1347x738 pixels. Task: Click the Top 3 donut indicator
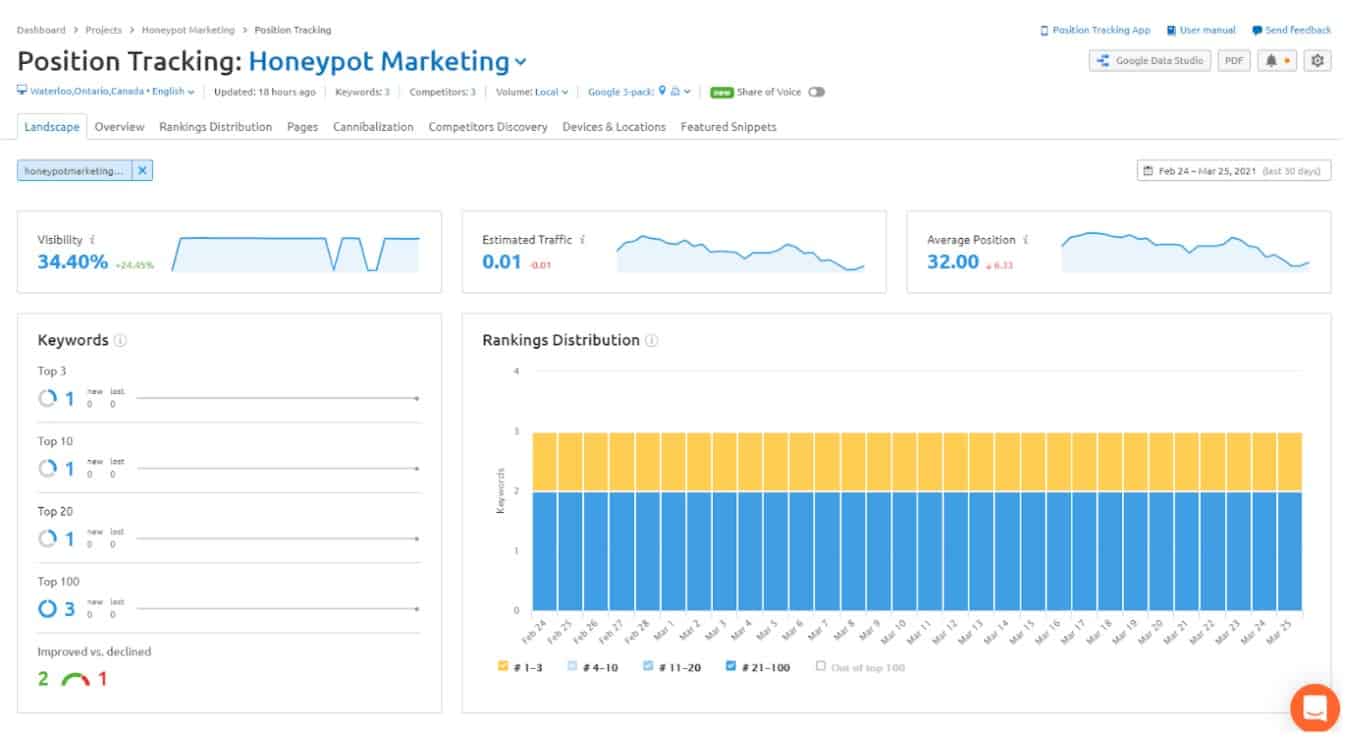click(47, 398)
